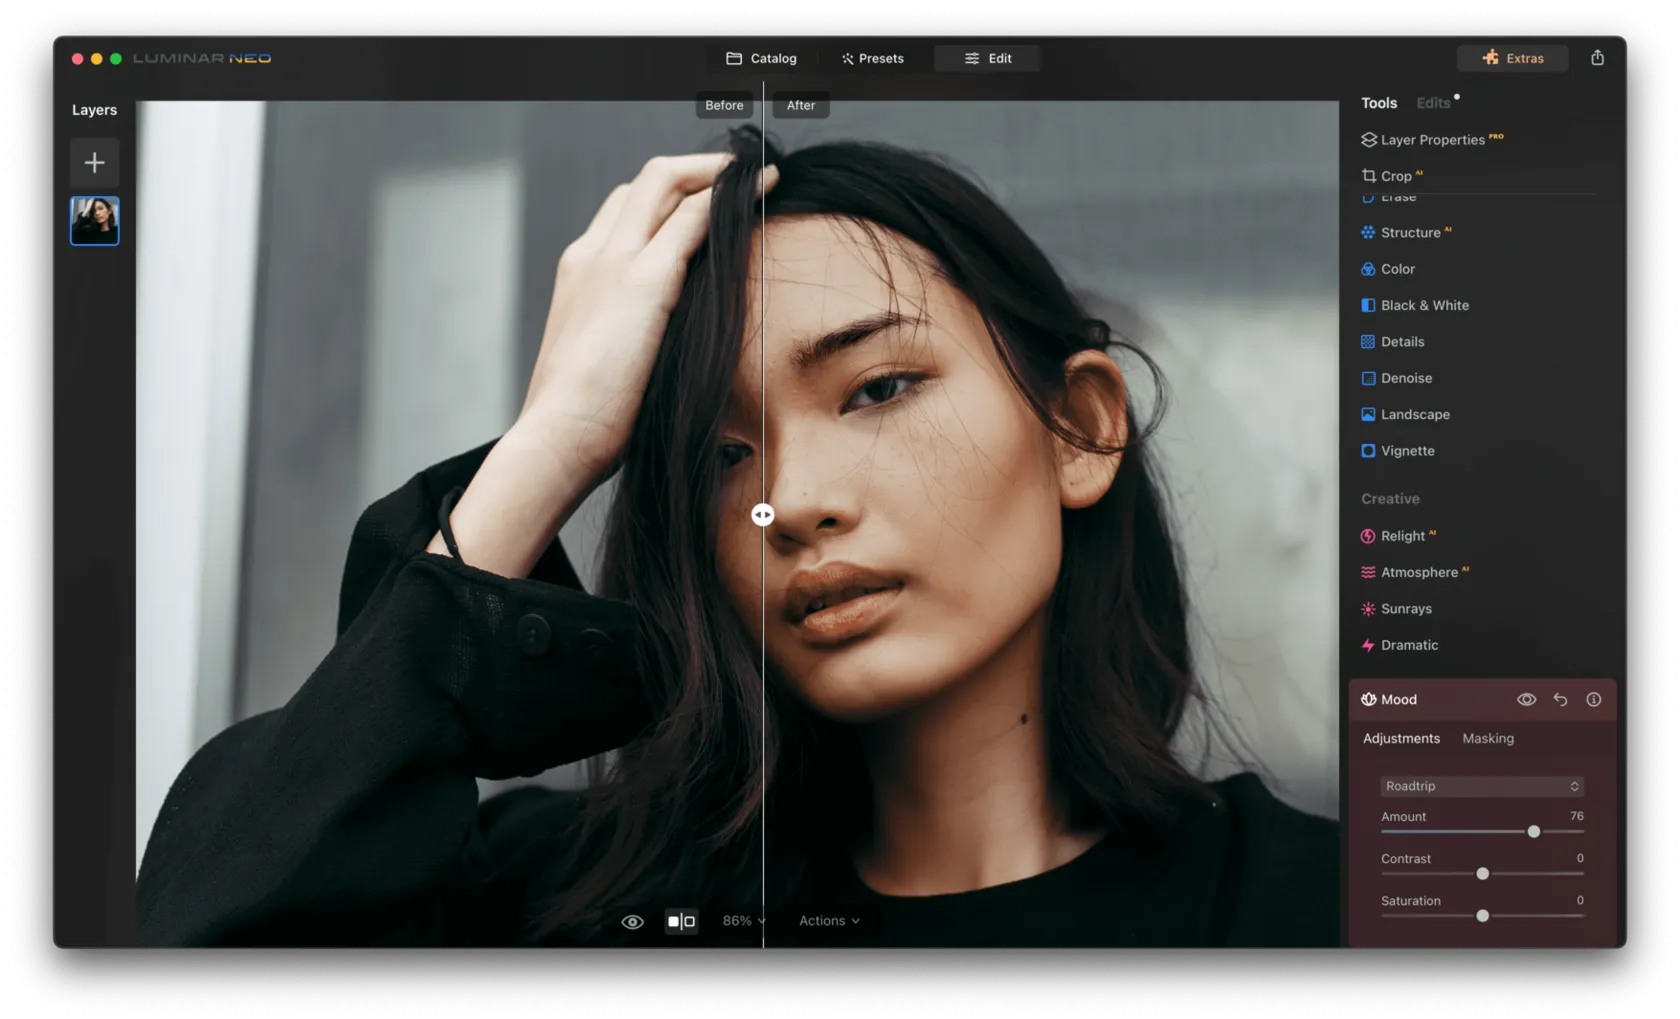Screen dimensions: 1680x1019
Task: Open the 86% zoom level dropdown
Action: [x=743, y=921]
